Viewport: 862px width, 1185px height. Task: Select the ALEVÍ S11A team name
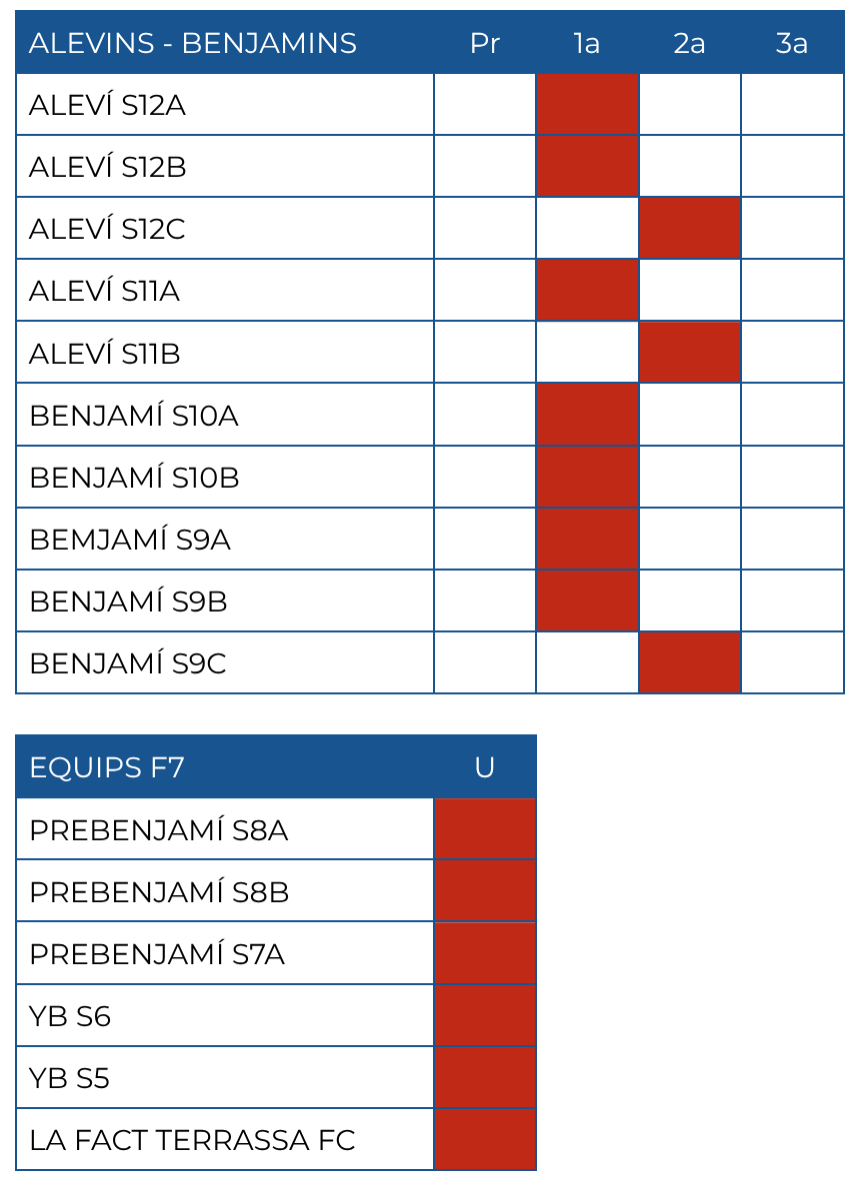click(x=105, y=291)
